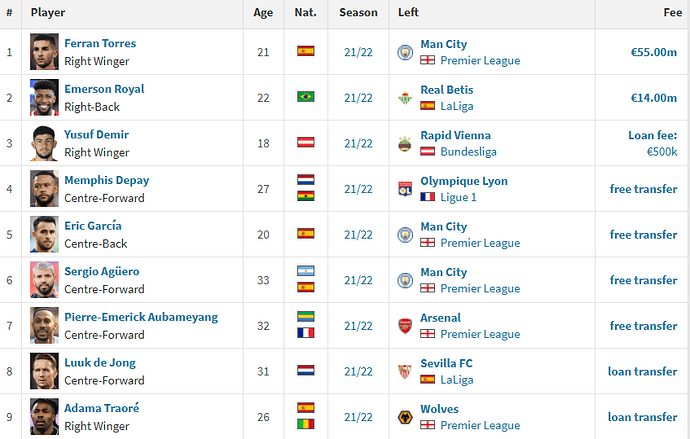The image size is (690, 439).
Task: Open Ferran Torres player photo
Action: tap(44, 52)
